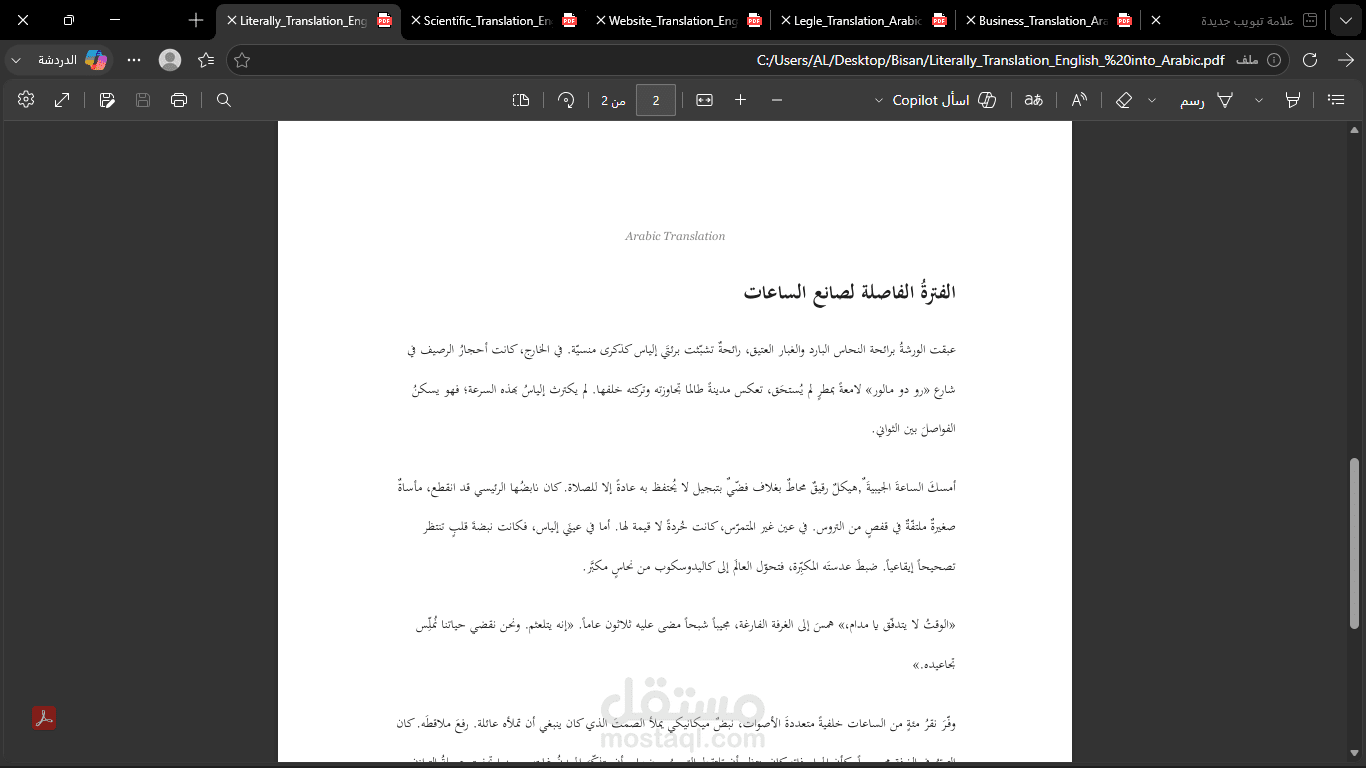The image size is (1366, 768).
Task: Click the Save floppy disk icon
Action: (143, 100)
